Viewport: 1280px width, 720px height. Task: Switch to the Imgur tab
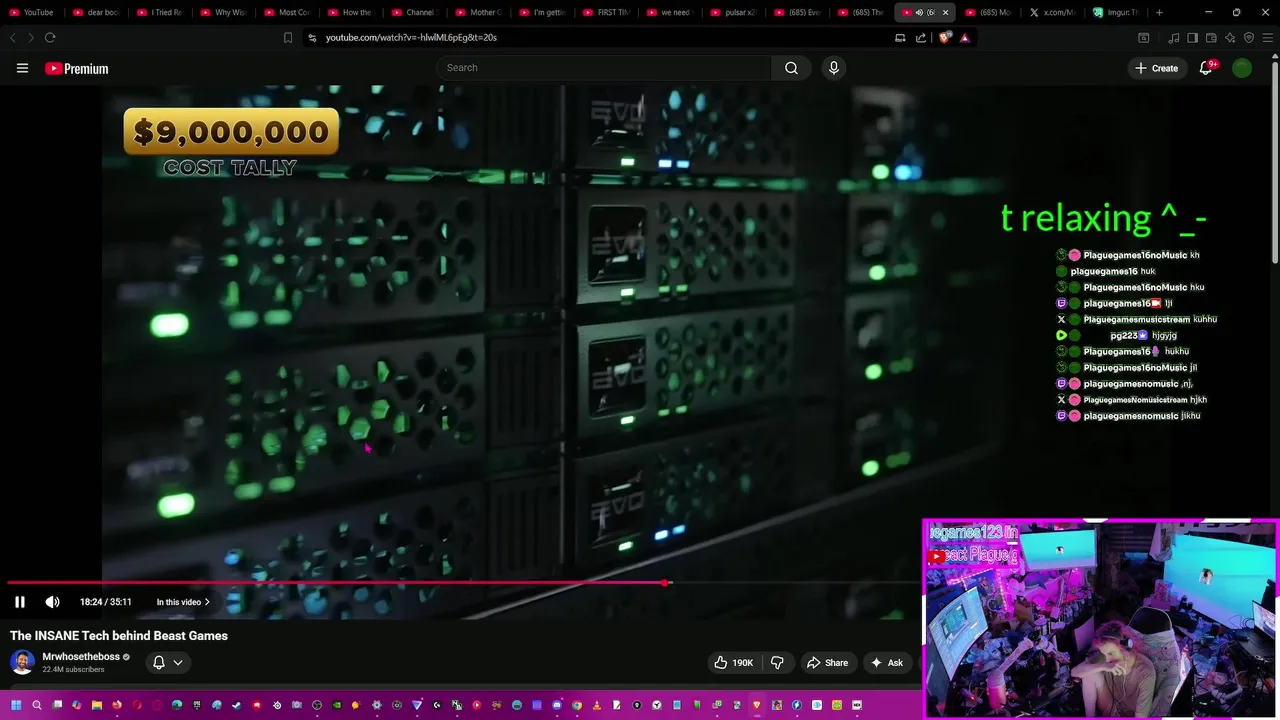click(x=1118, y=12)
